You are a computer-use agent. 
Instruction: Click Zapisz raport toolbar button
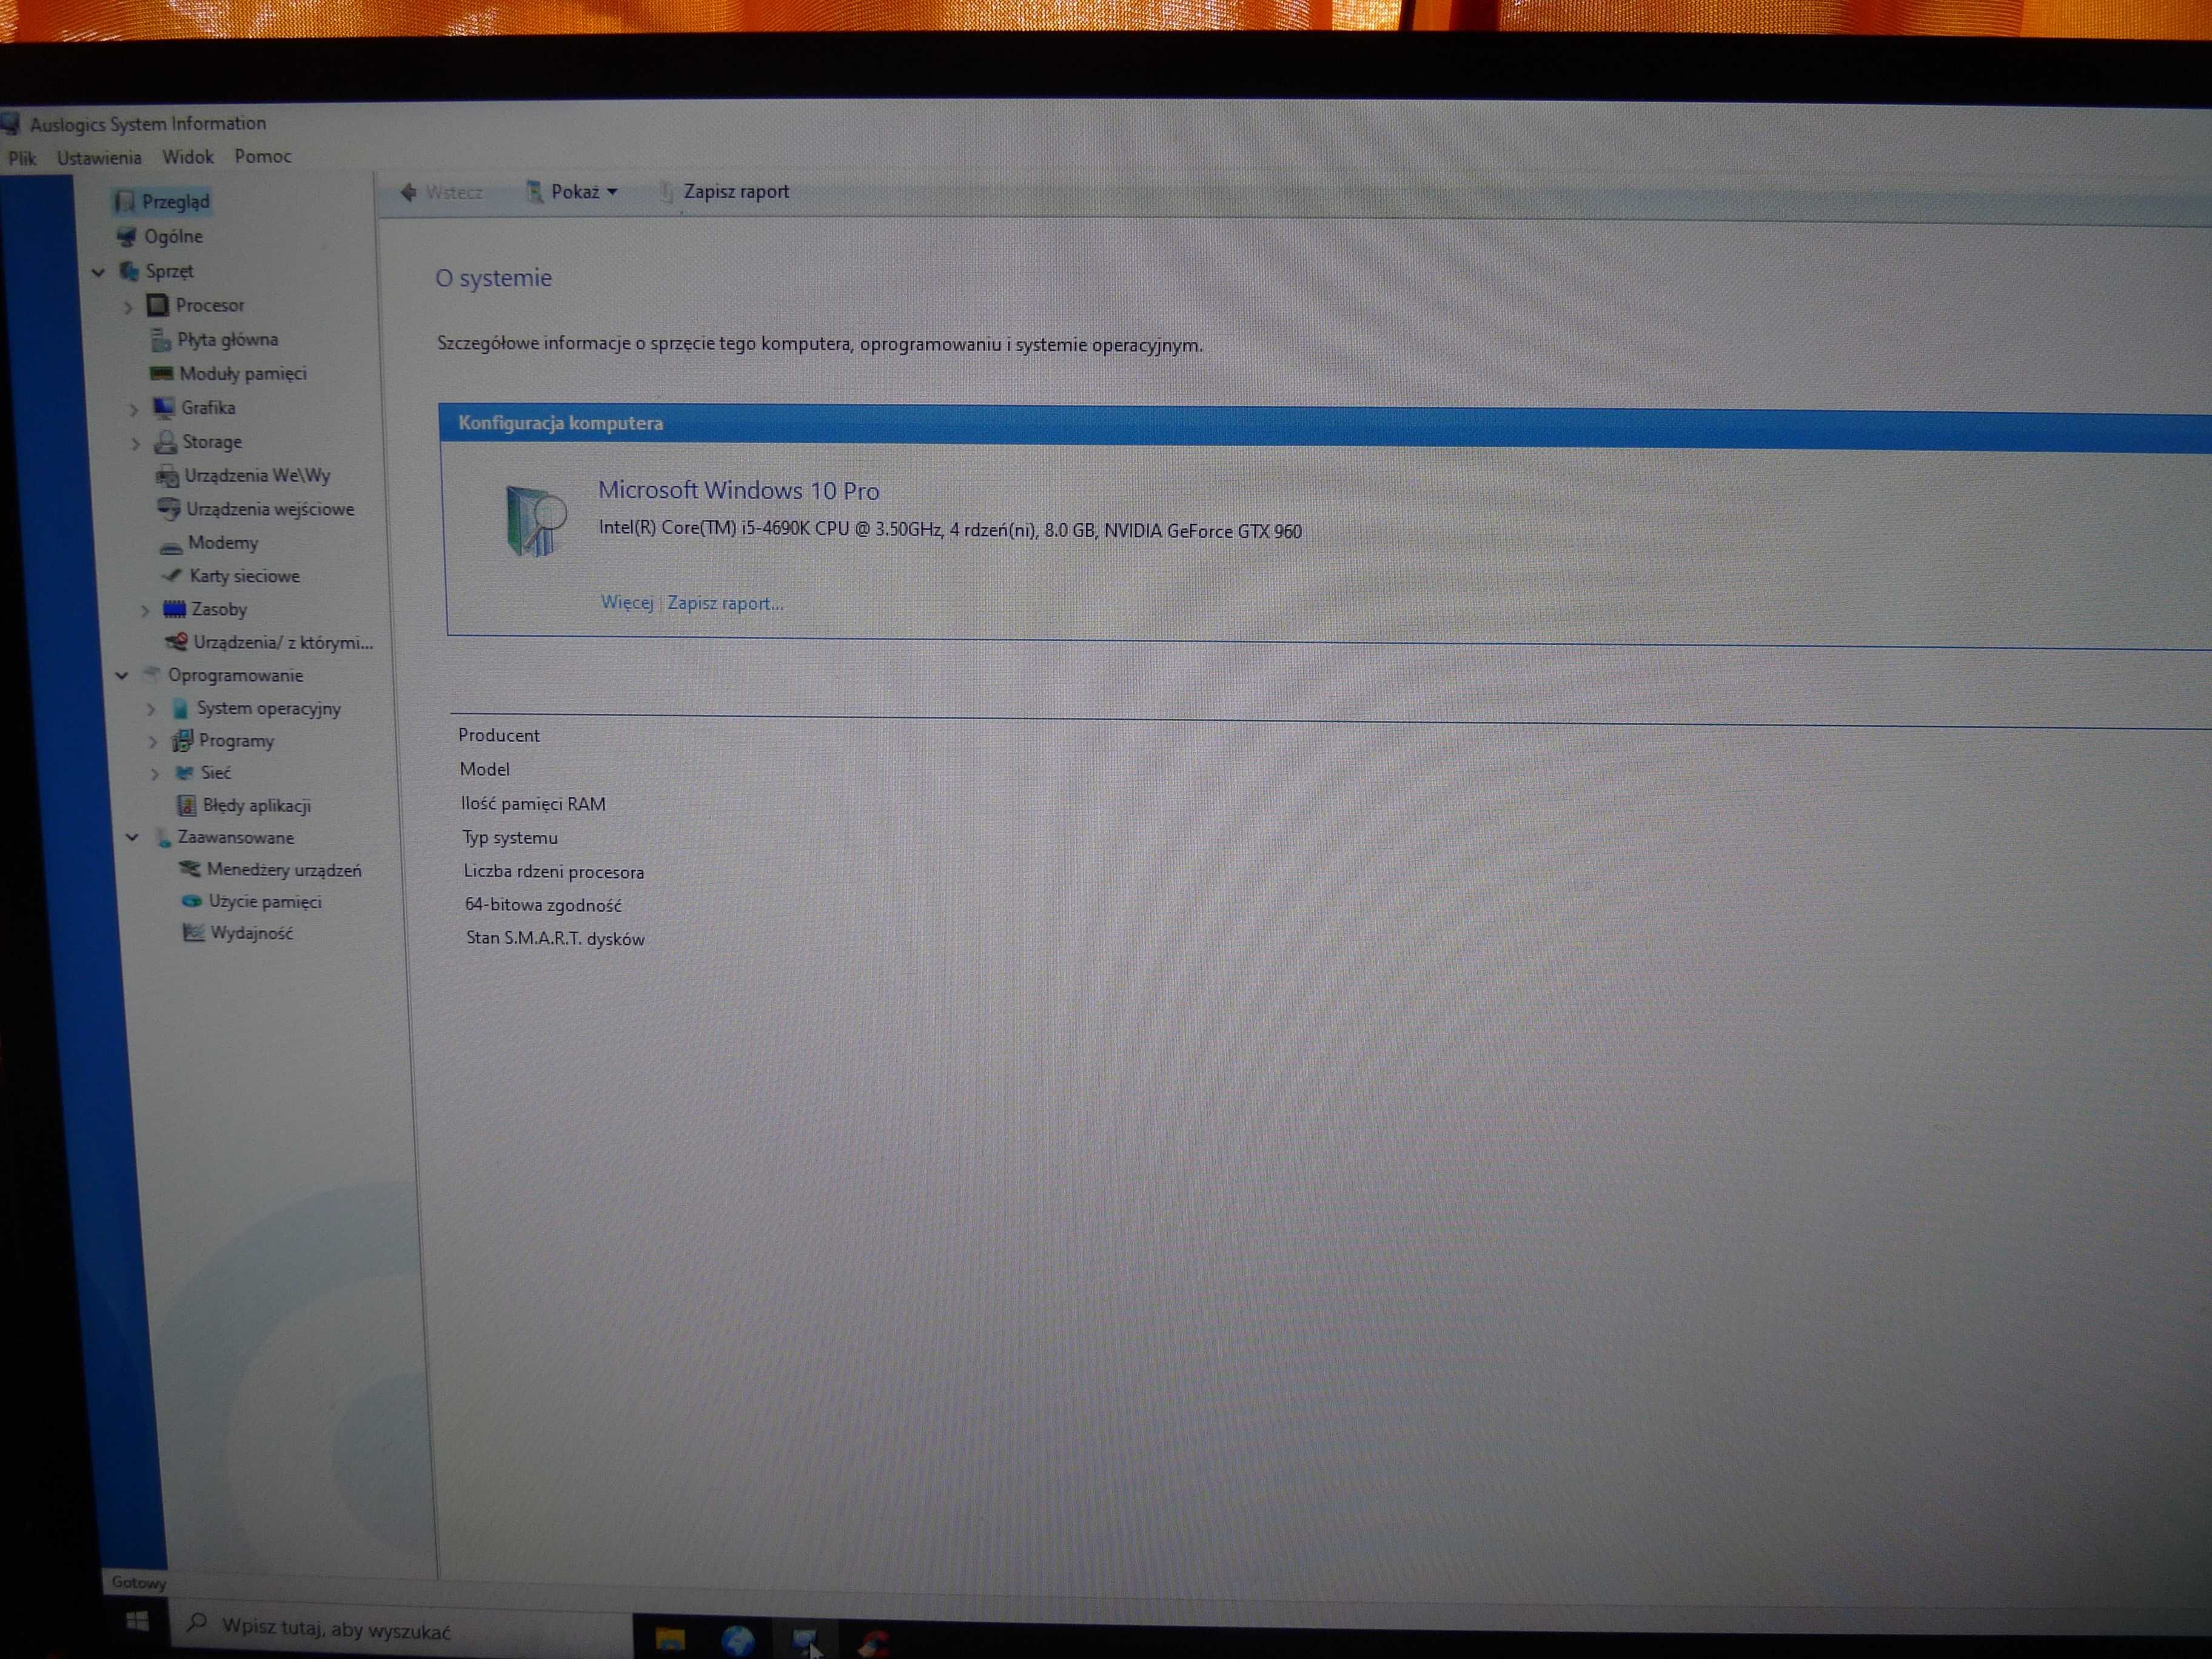tap(724, 192)
